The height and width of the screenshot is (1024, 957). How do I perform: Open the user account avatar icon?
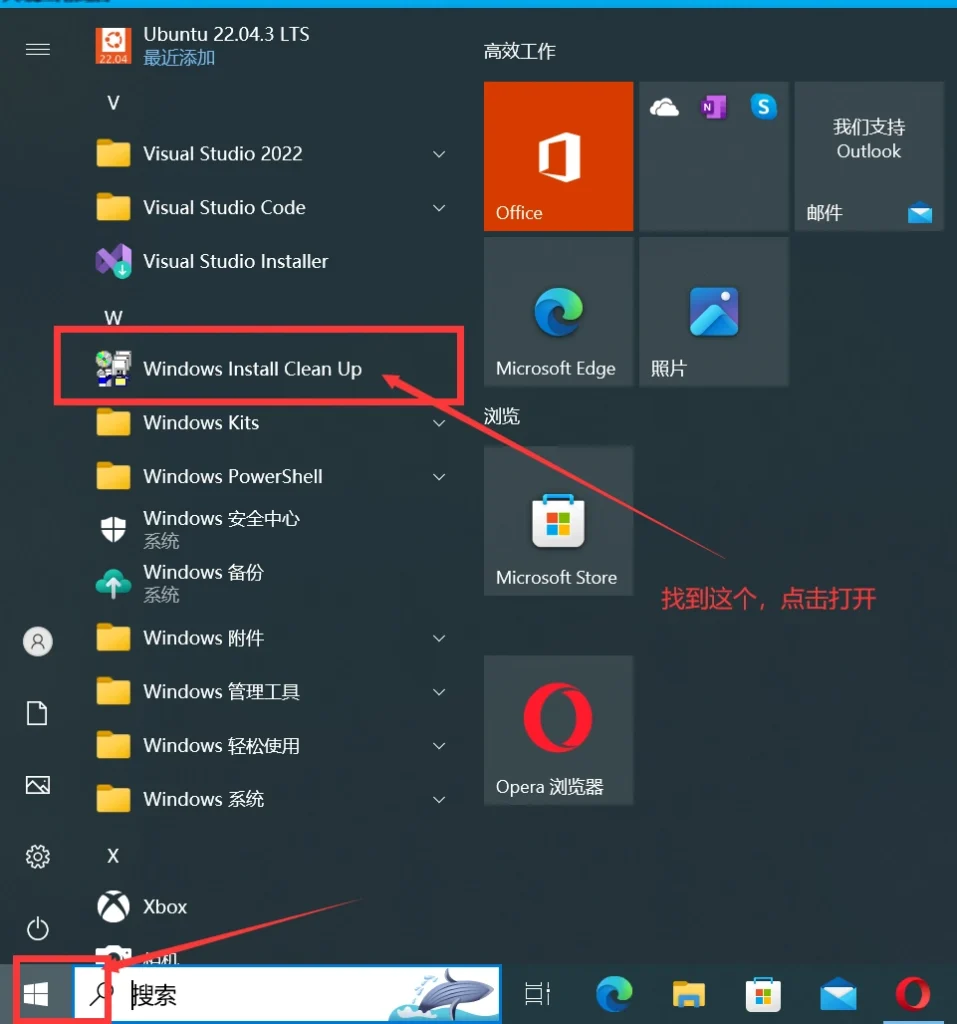pyautogui.click(x=38, y=642)
